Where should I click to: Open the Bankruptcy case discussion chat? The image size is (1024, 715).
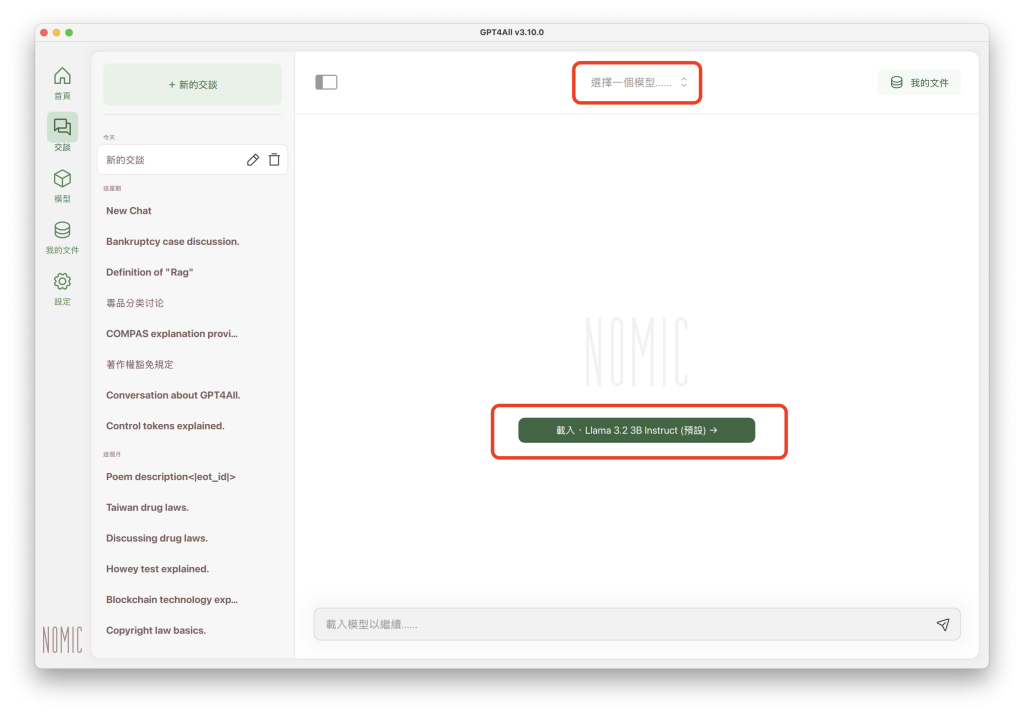coord(172,241)
